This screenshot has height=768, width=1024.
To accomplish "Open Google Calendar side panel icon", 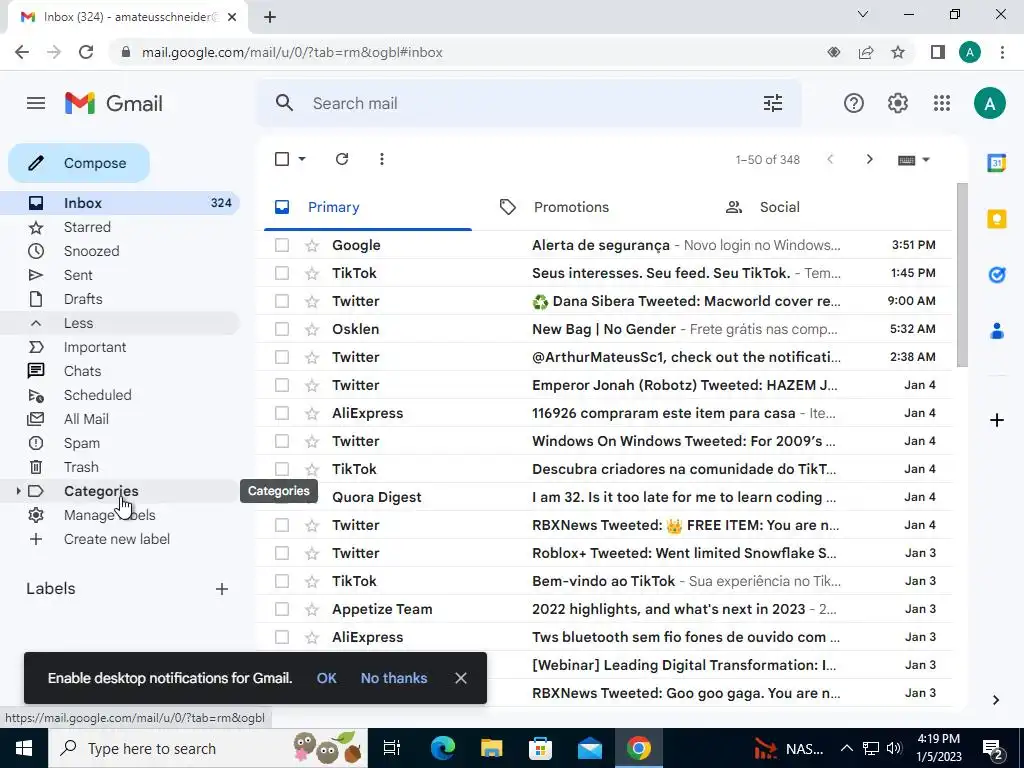I will tap(997, 163).
